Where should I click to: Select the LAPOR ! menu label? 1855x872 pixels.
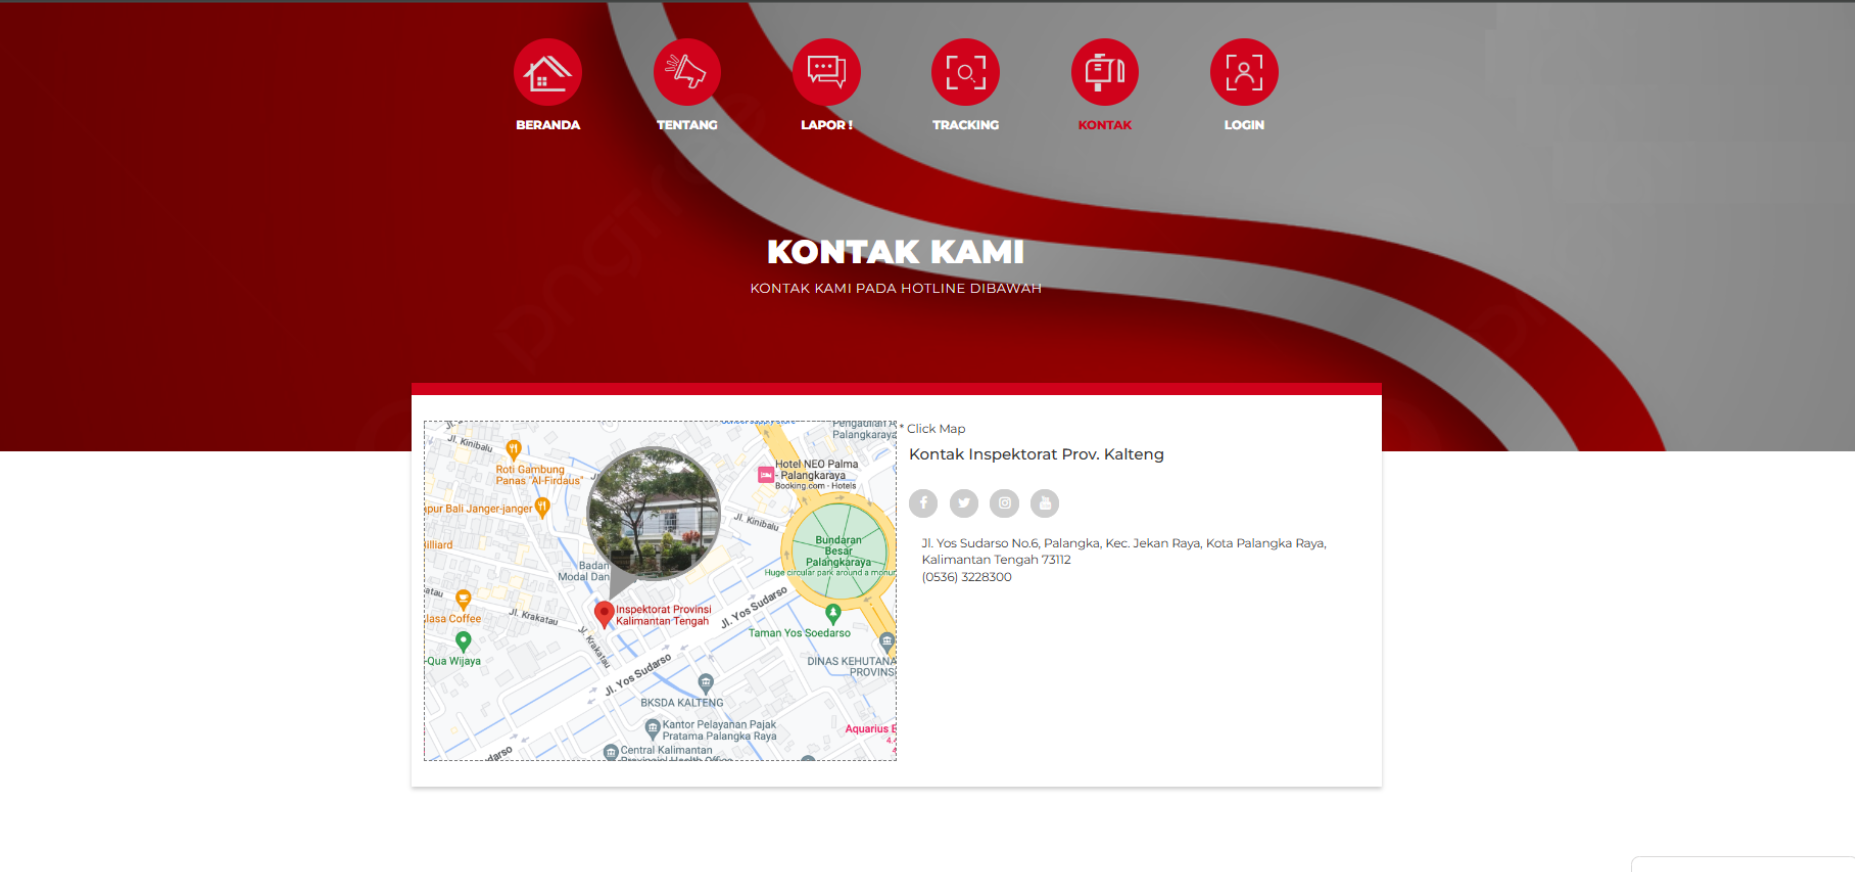tap(826, 125)
